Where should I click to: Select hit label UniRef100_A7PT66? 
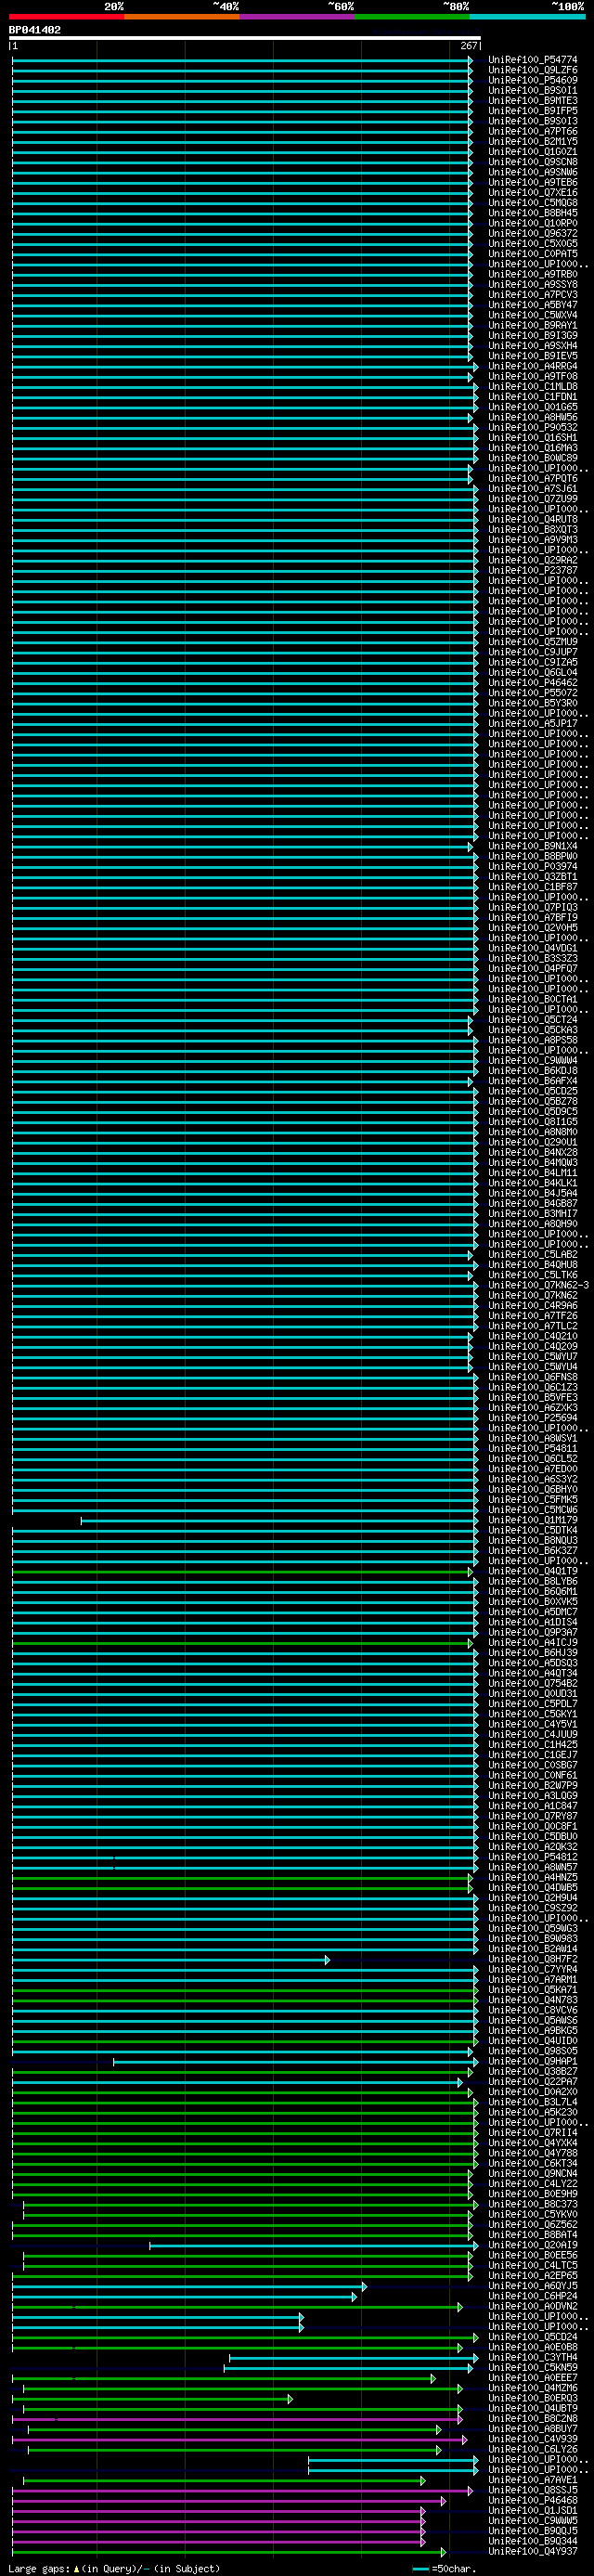point(533,131)
